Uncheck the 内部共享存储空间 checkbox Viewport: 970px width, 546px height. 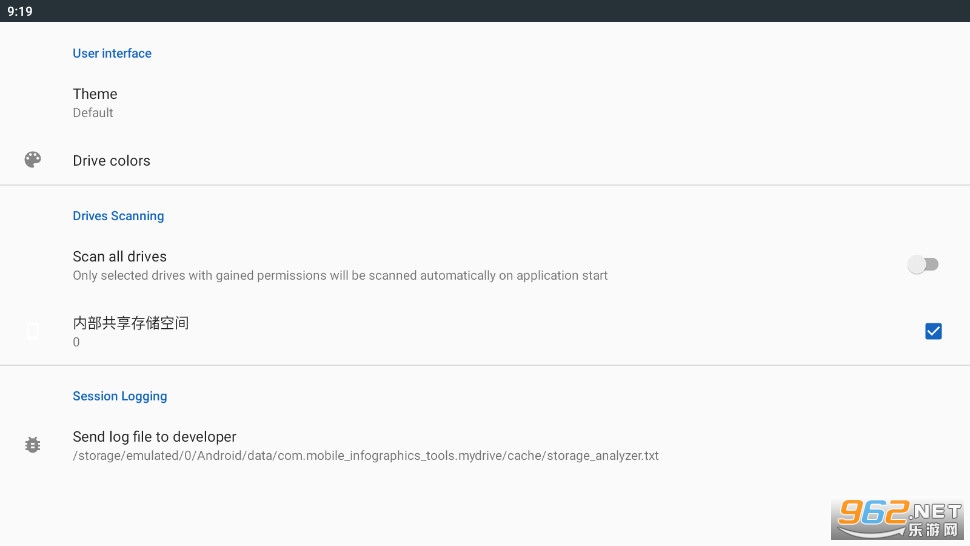point(933,331)
